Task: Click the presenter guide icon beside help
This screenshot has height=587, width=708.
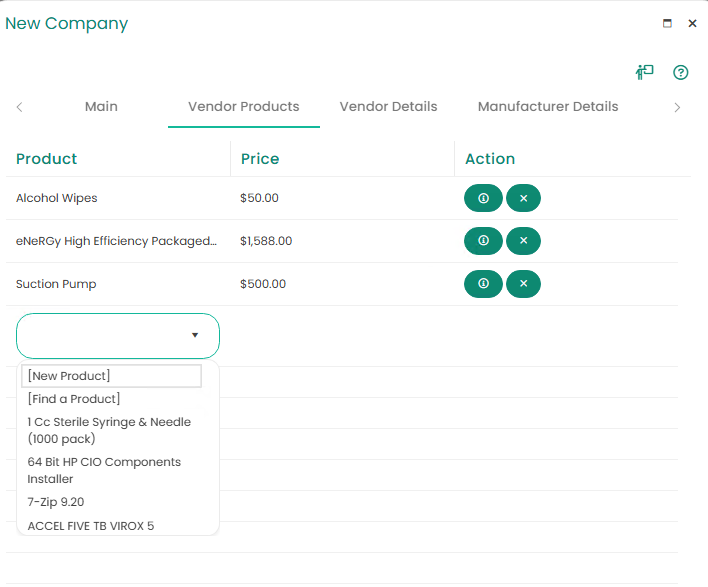Action: tap(644, 73)
